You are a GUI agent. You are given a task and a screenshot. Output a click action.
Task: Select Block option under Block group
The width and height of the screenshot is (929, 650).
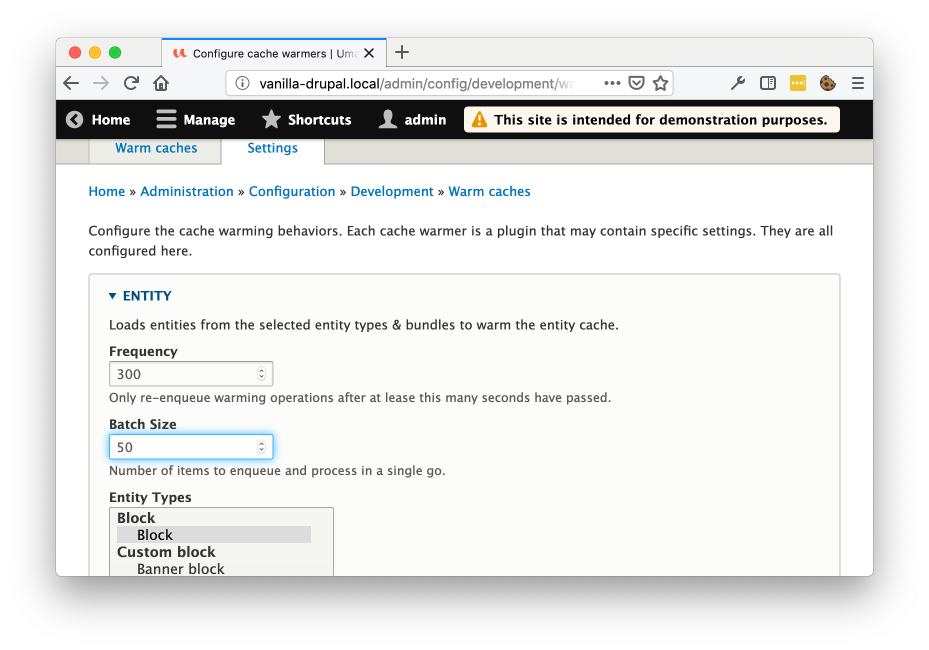point(214,534)
